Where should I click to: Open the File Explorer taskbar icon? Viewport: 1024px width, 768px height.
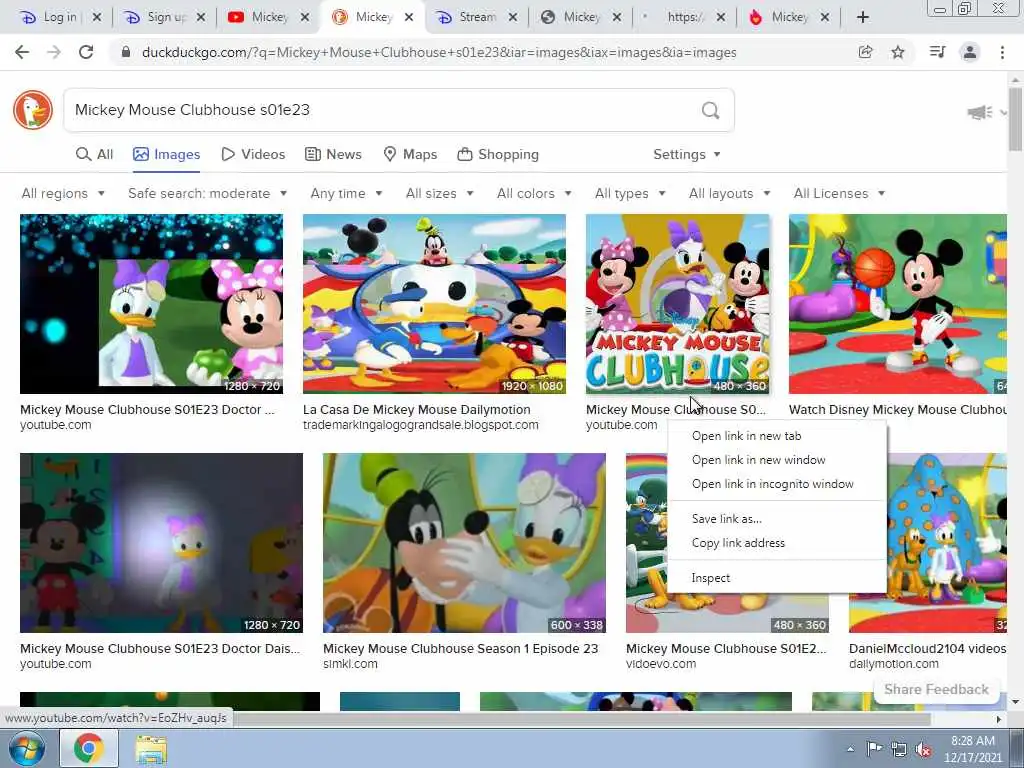click(x=151, y=748)
